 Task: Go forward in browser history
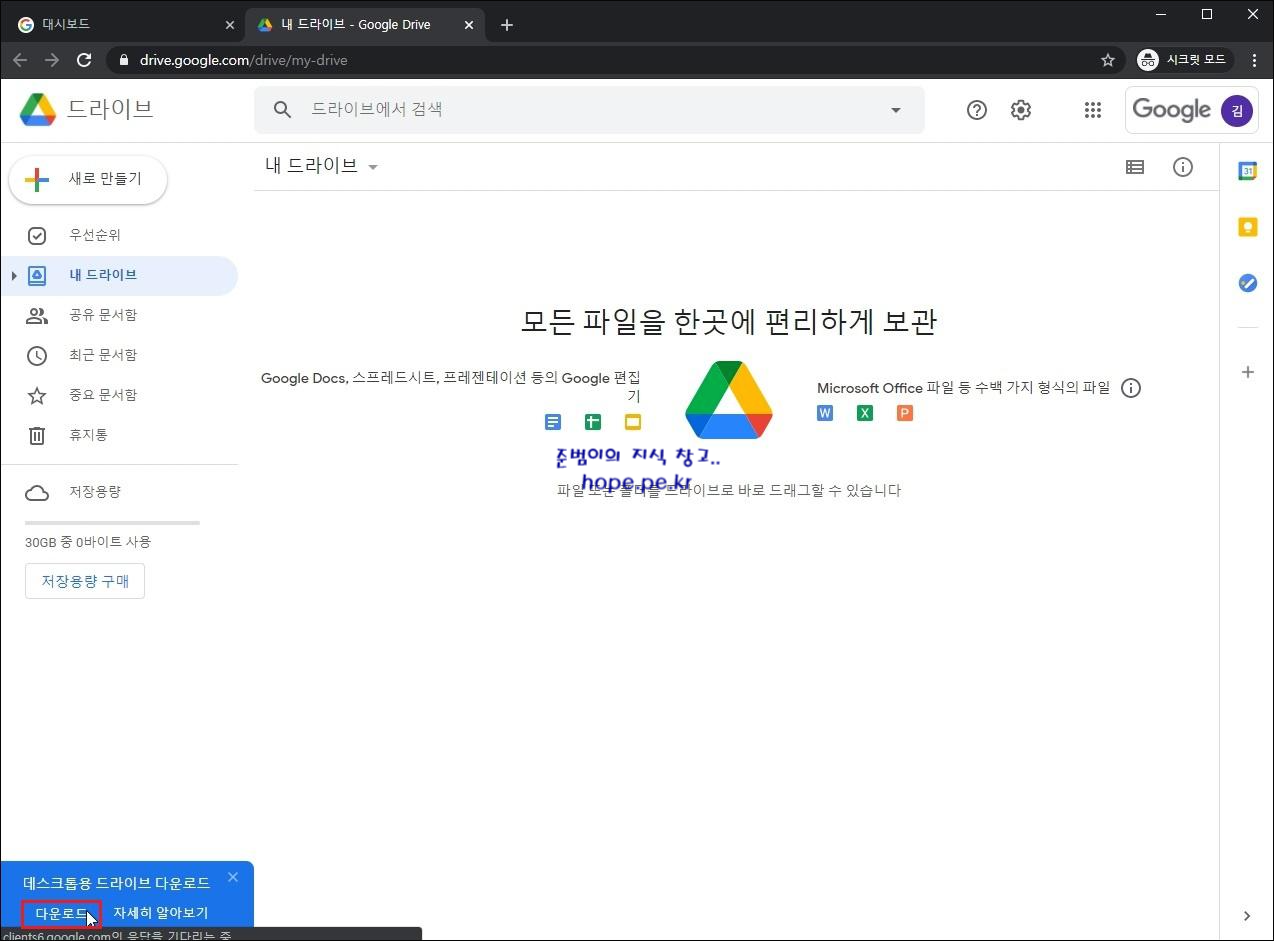pos(52,60)
